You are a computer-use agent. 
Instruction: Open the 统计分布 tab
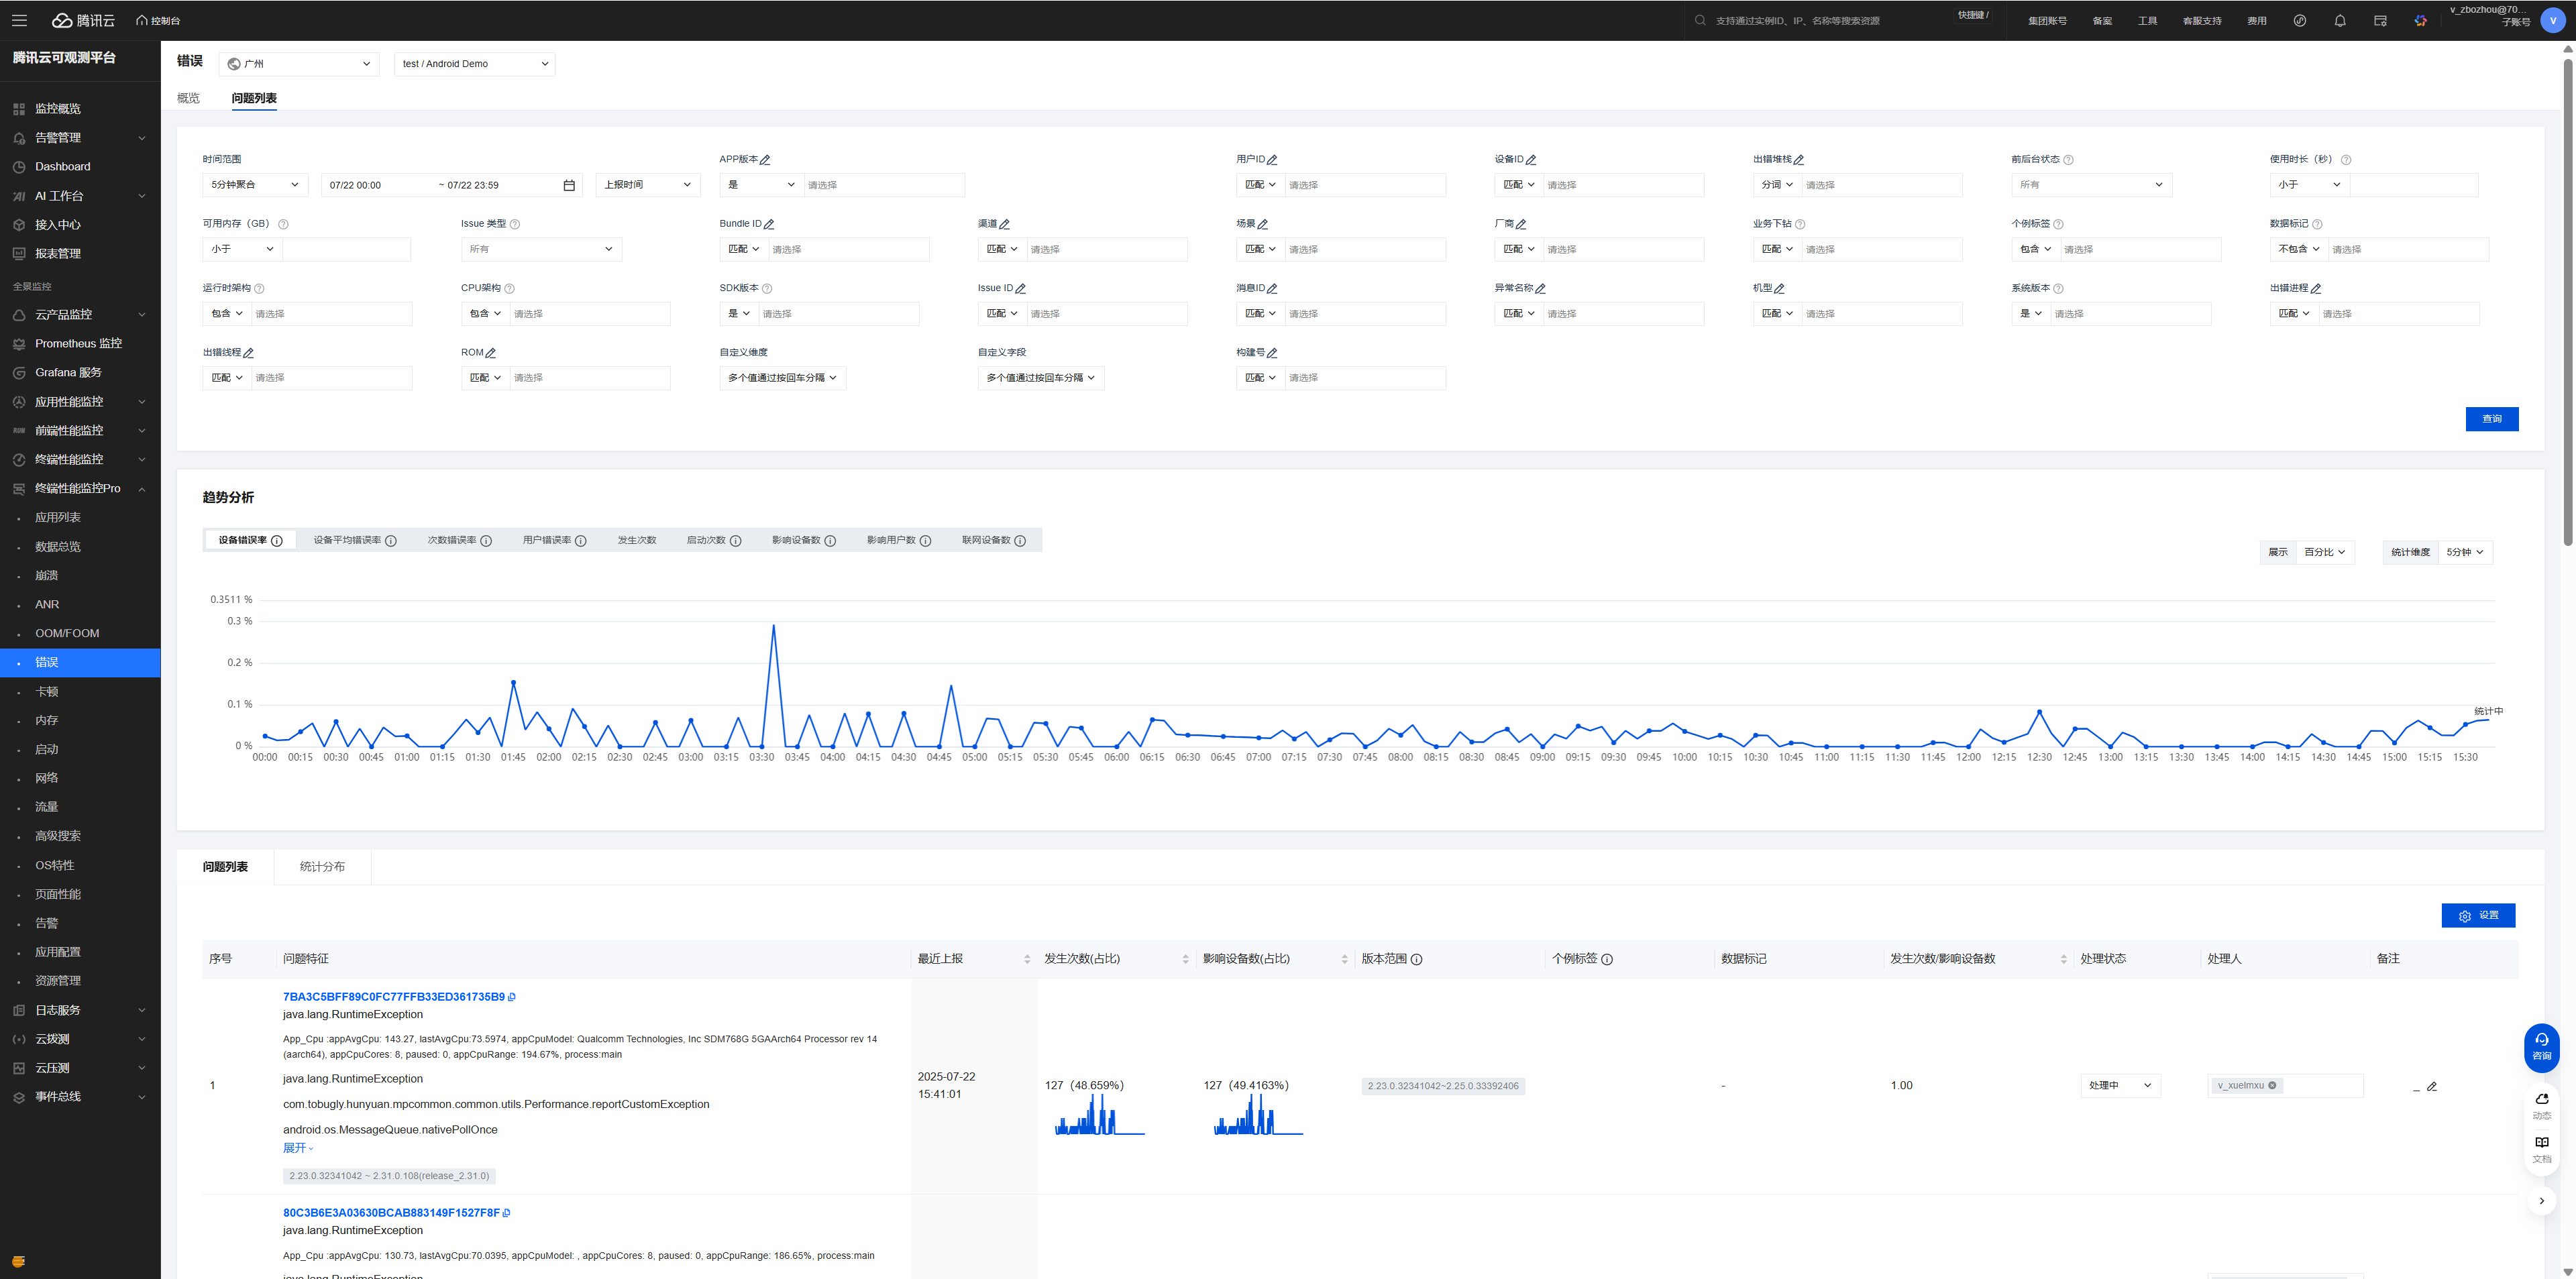point(322,867)
